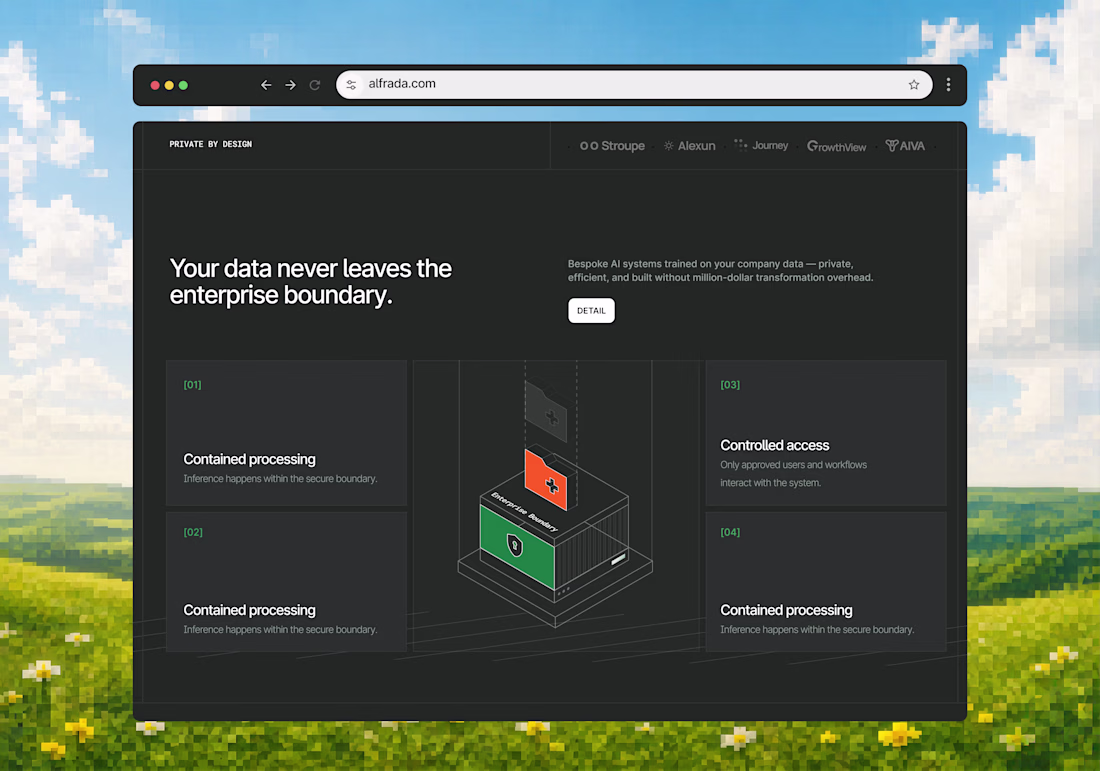Select the GrowthView logo

point(836,146)
